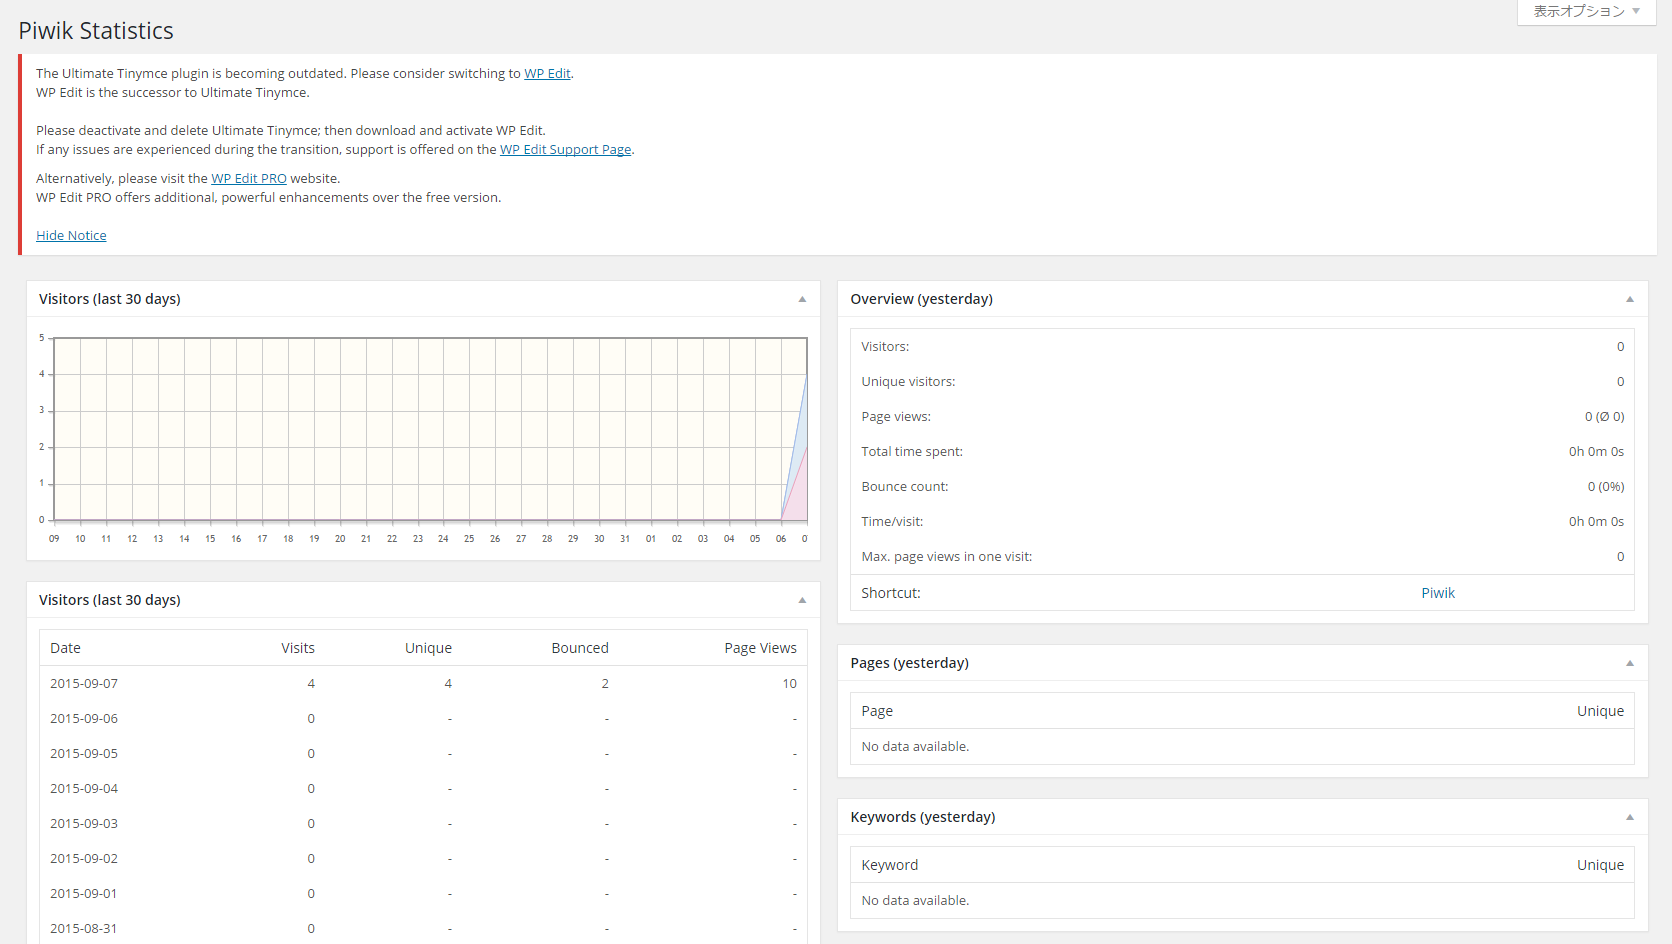1672x944 pixels.
Task: Open the Piwik shortcut link
Action: pos(1438,593)
